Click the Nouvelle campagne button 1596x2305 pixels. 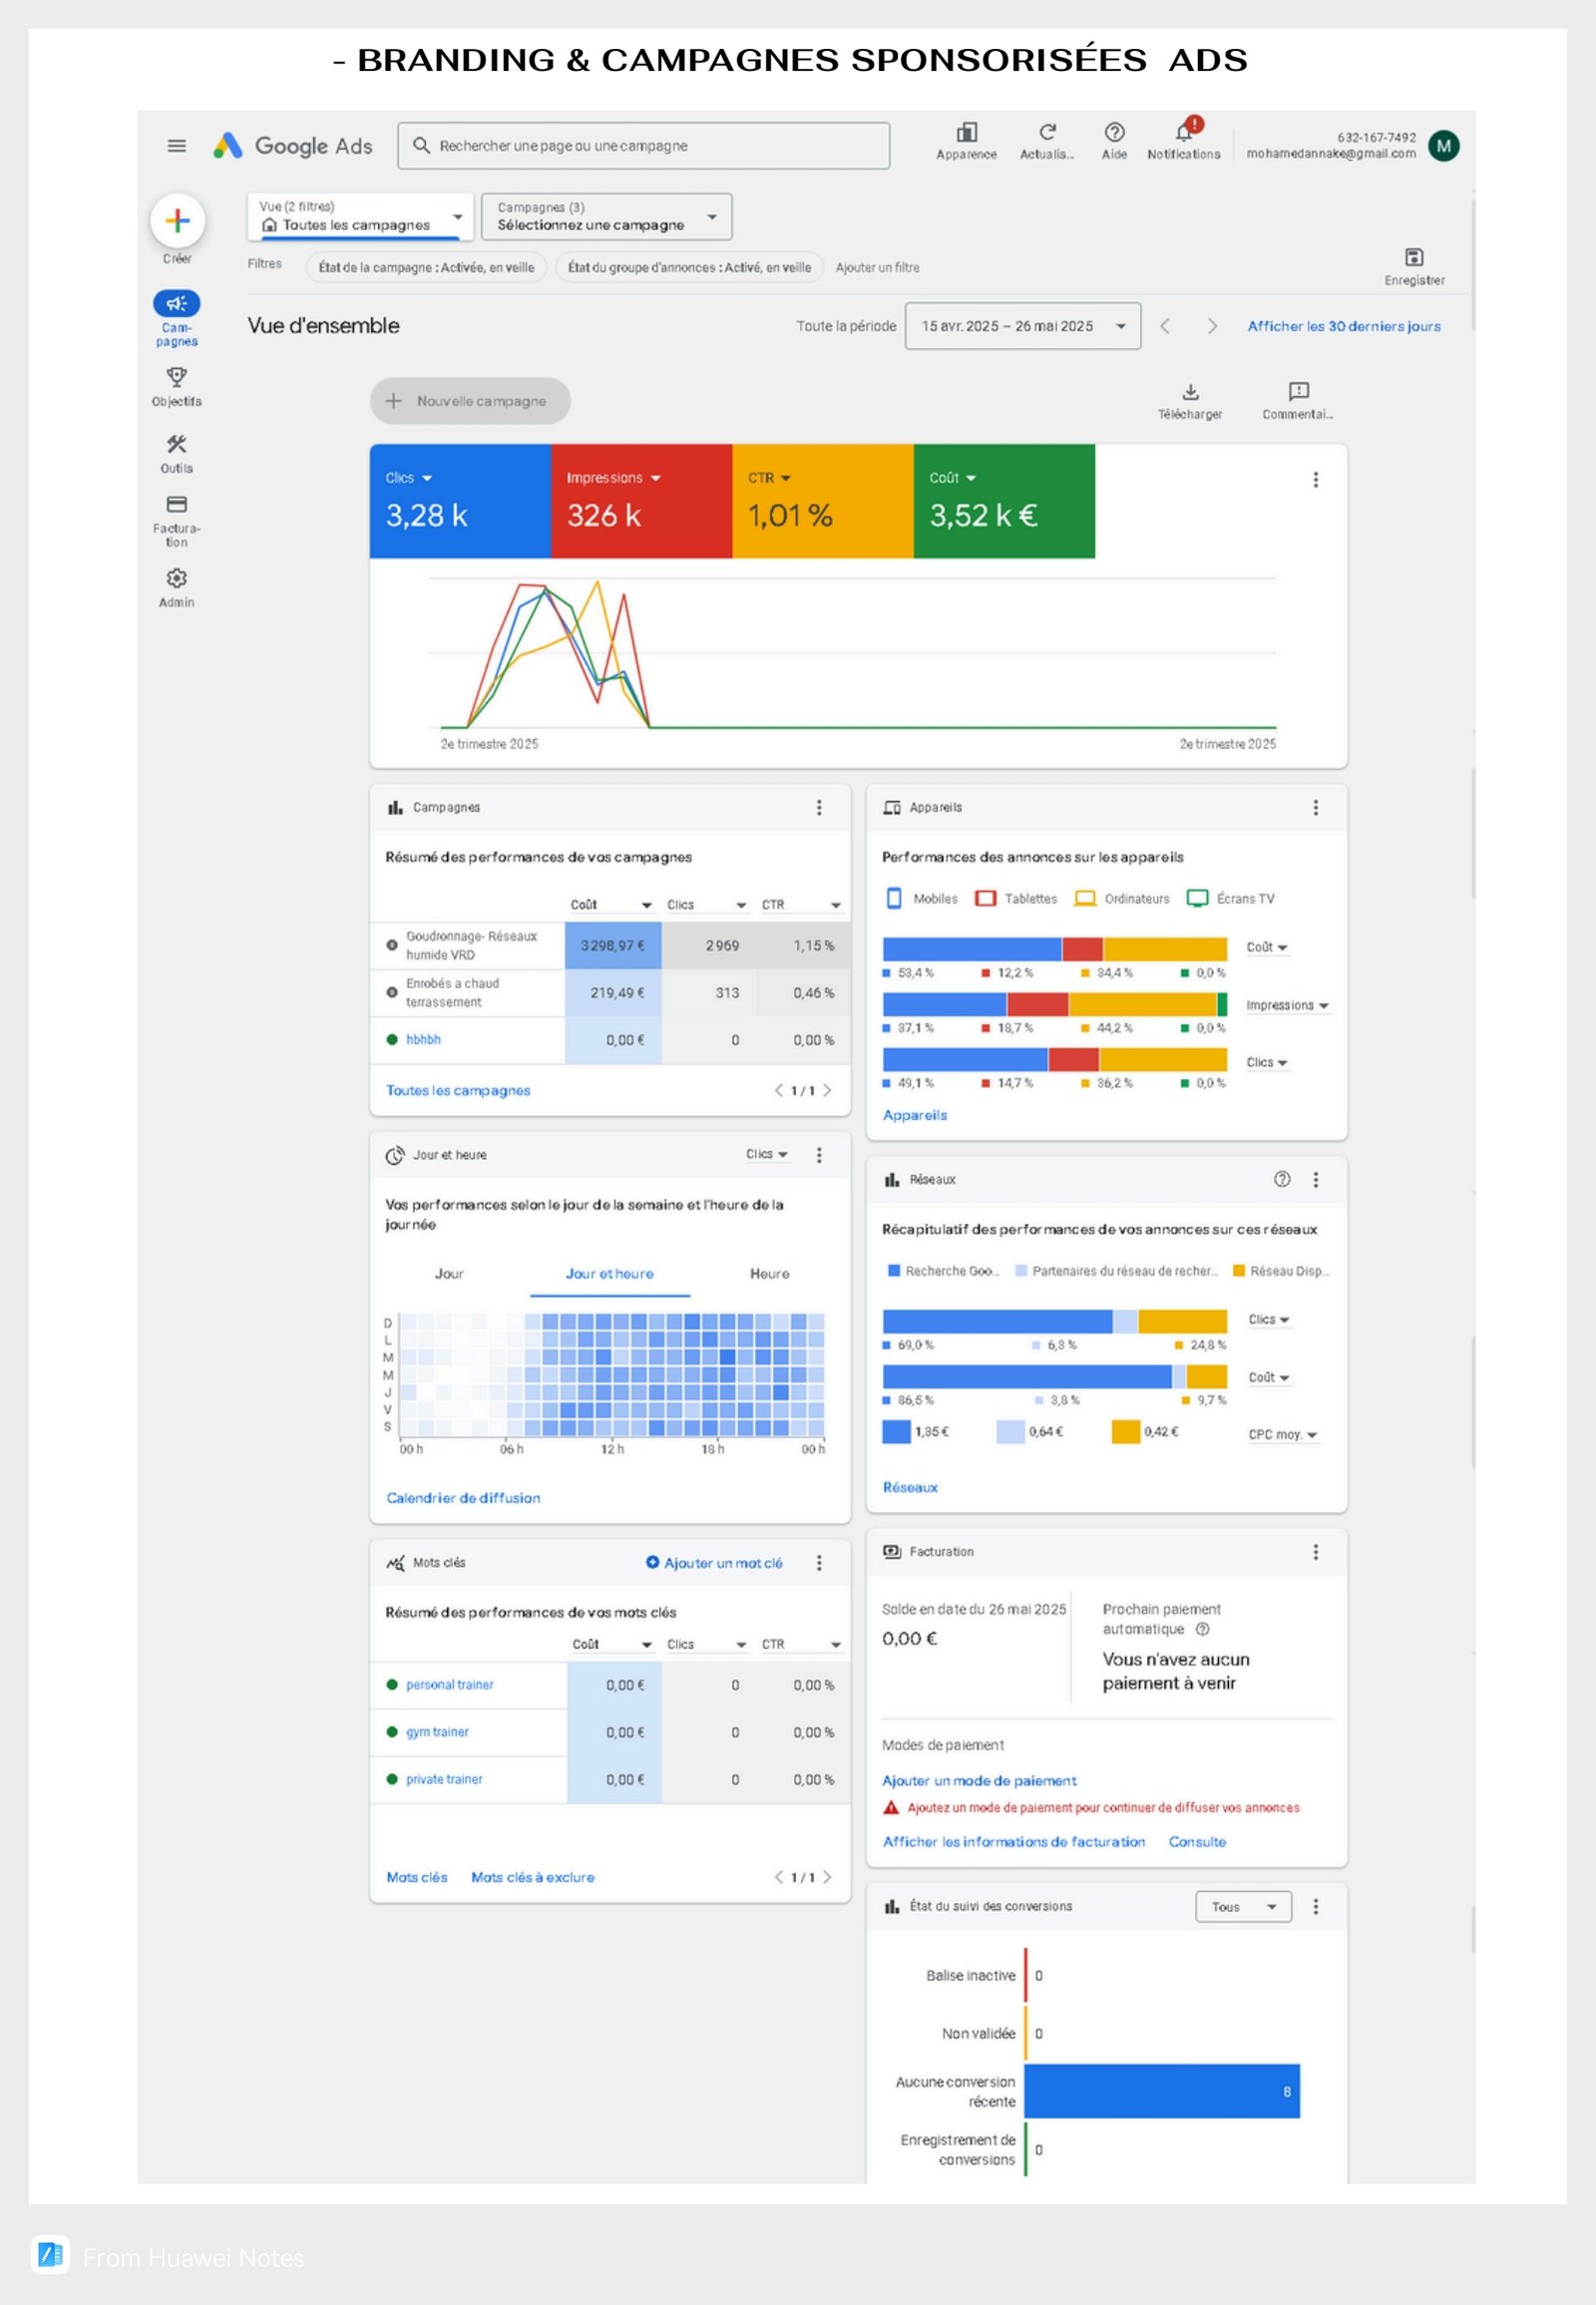(x=470, y=401)
